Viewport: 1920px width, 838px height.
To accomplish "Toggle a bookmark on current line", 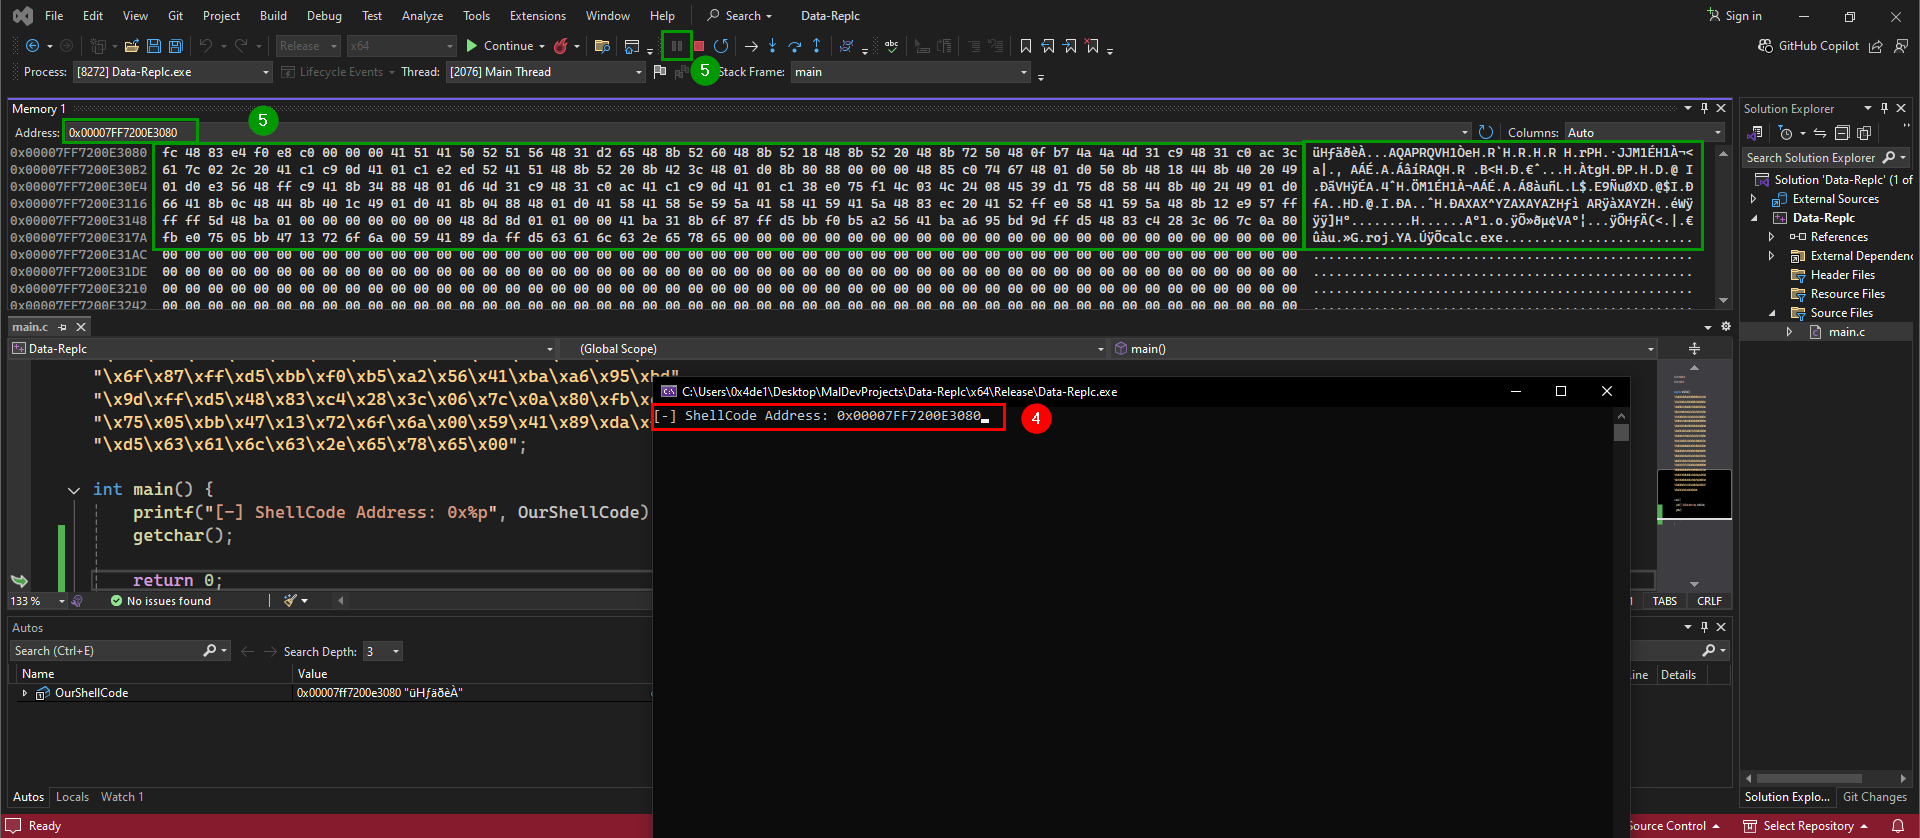I will click(1025, 46).
